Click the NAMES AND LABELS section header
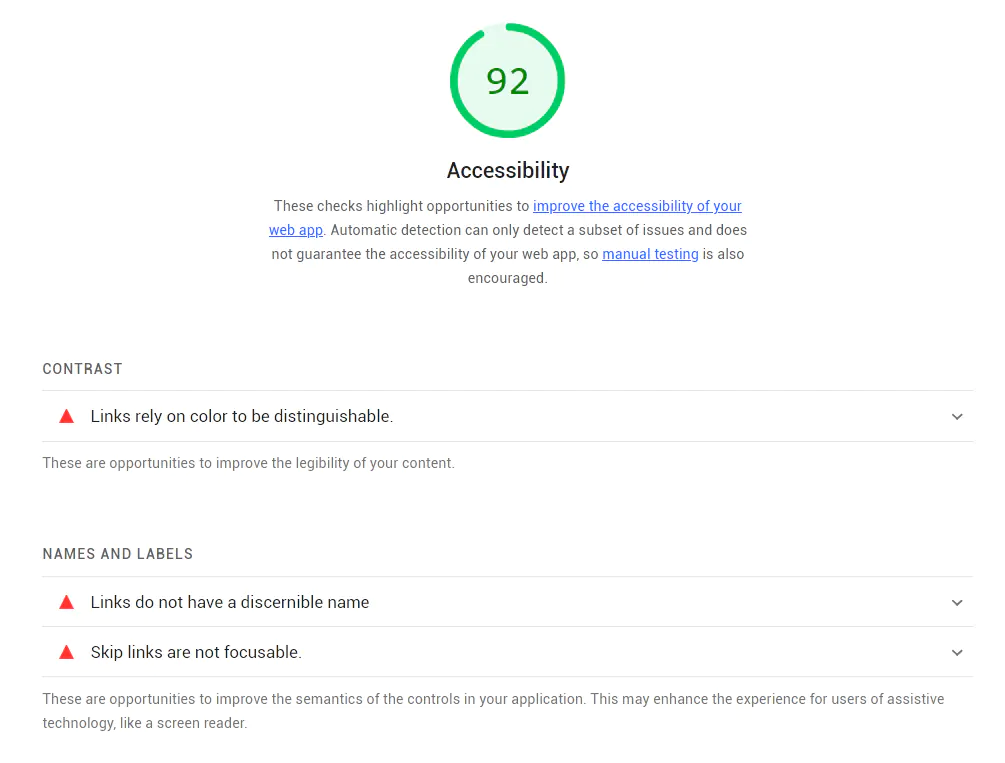The height and width of the screenshot is (763, 1005). [x=117, y=554]
